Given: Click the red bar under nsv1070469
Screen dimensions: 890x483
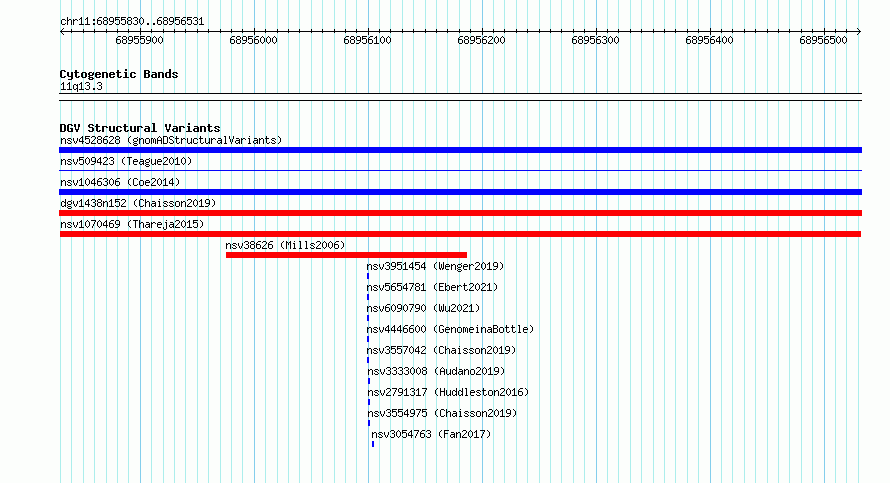Looking at the screenshot, I should coord(460,234).
